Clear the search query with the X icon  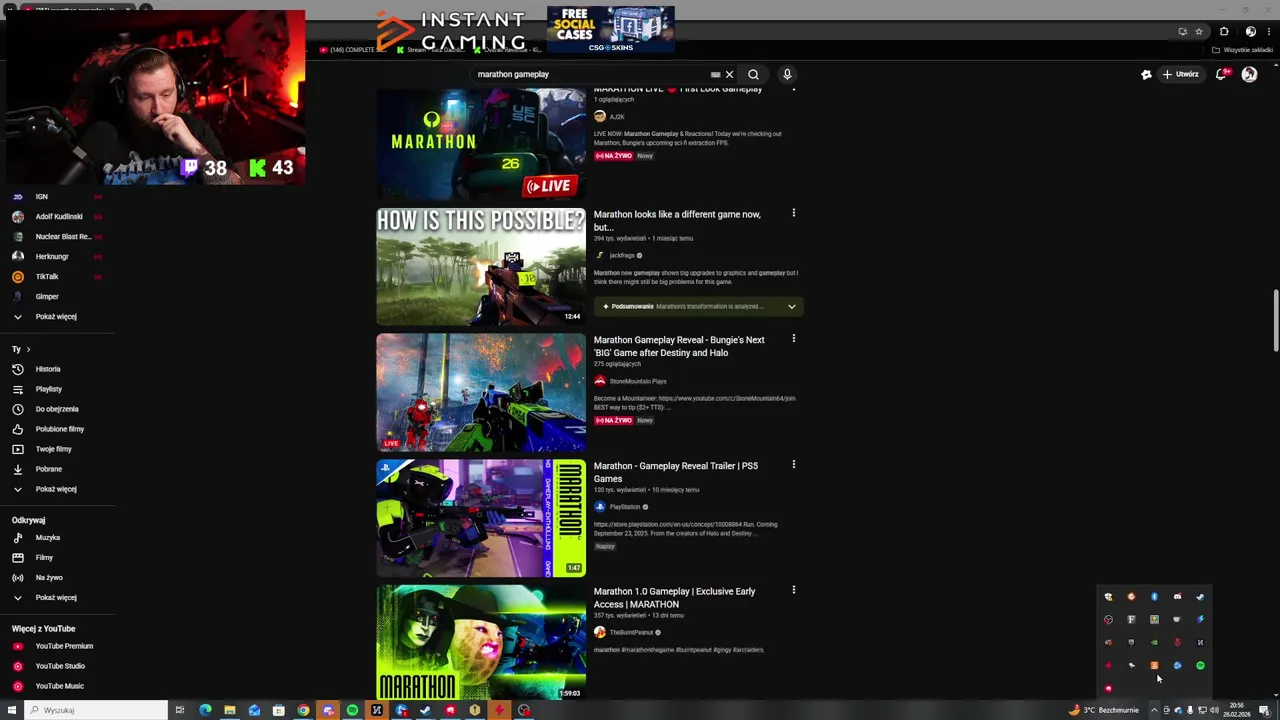[x=729, y=74]
